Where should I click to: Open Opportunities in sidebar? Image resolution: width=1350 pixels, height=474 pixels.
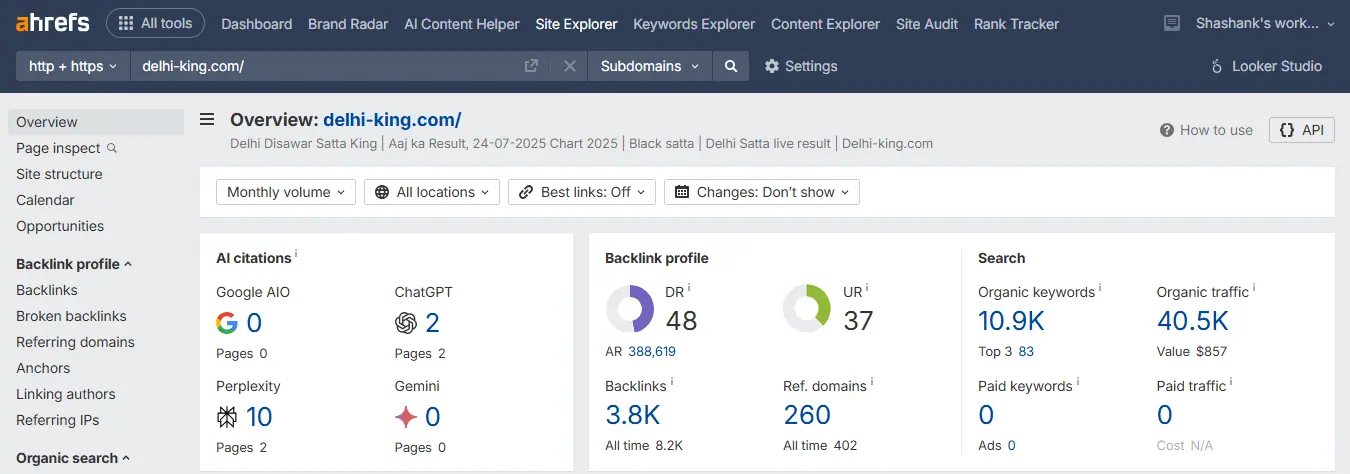[60, 226]
